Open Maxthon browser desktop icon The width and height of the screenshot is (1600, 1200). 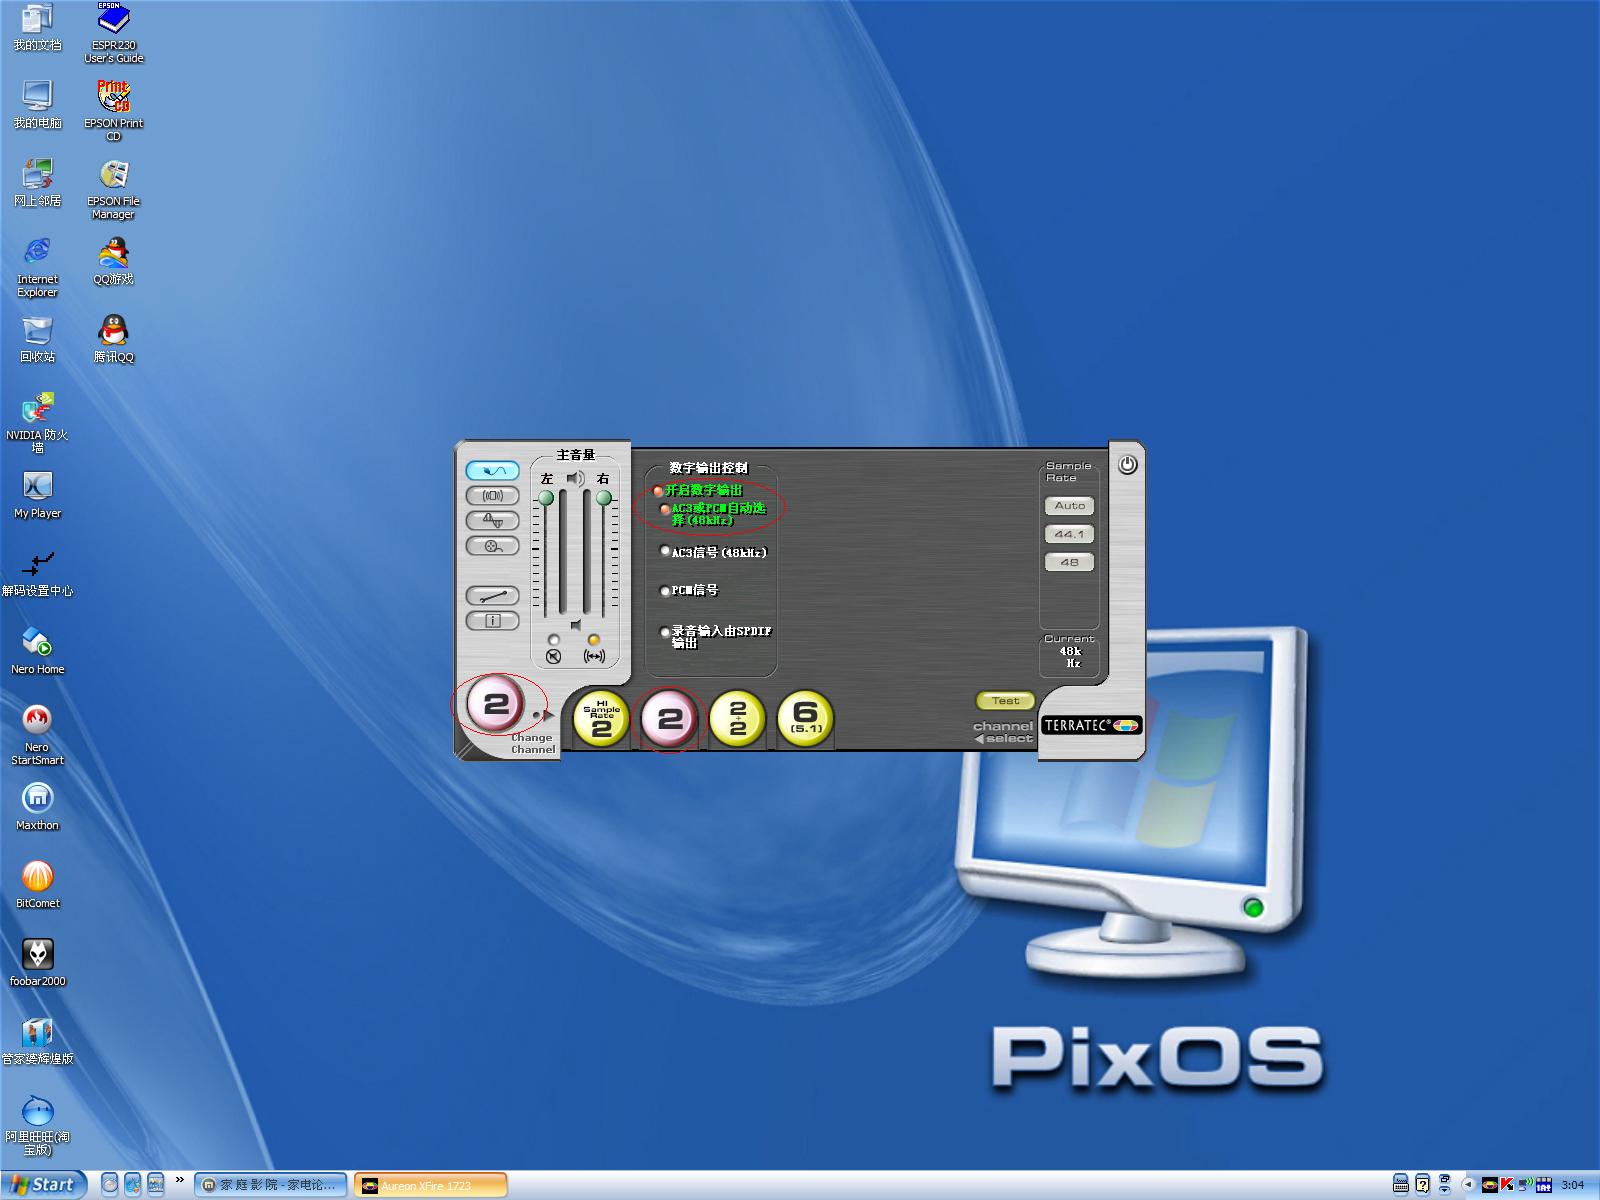tap(37, 808)
